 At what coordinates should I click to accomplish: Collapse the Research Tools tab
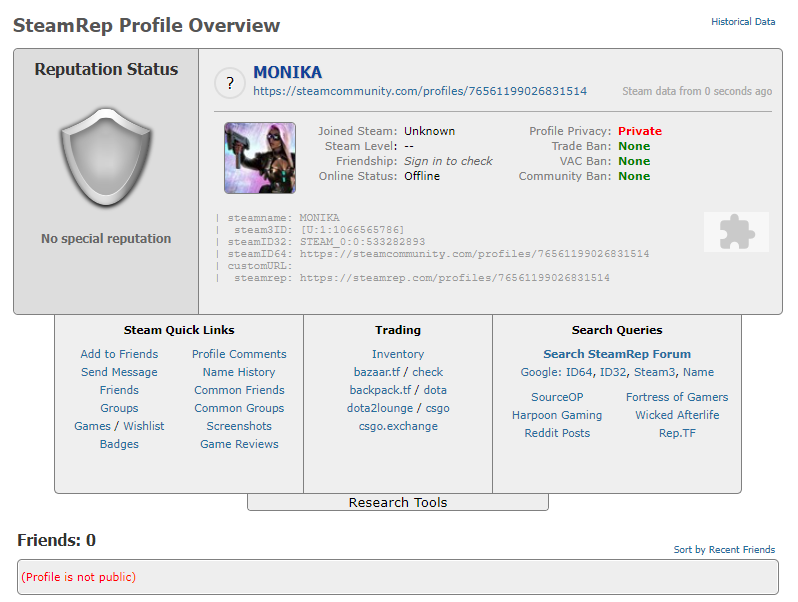point(398,502)
